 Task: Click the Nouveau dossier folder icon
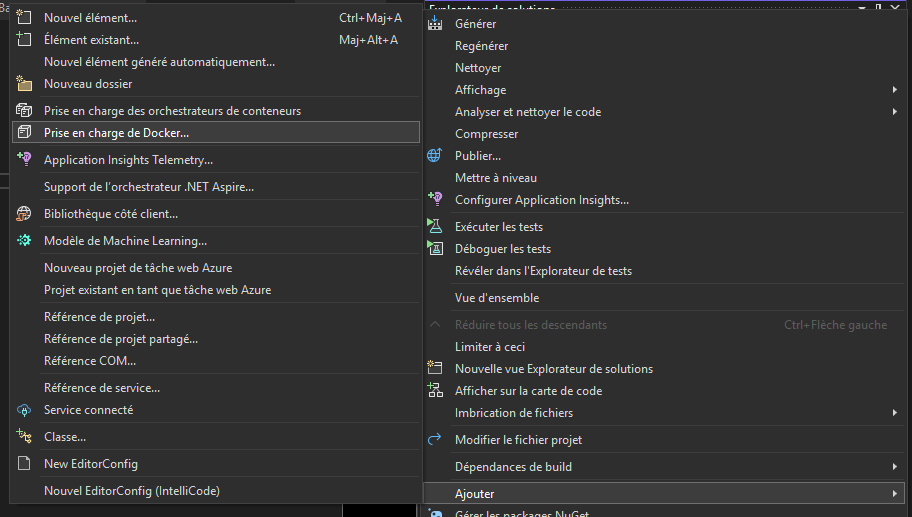coord(24,84)
